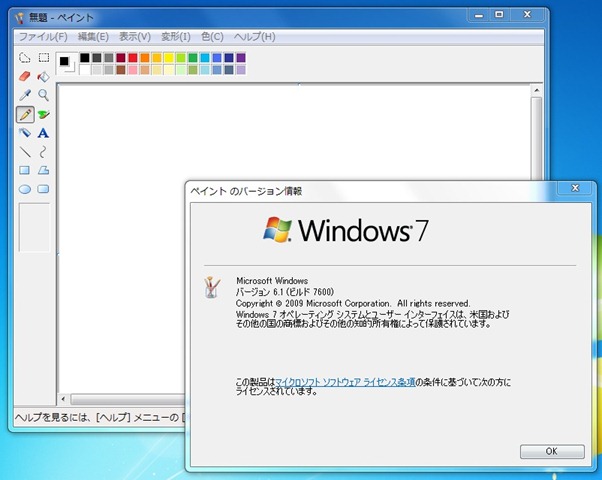Click the vertical scrollbar up arrow

pos(536,91)
